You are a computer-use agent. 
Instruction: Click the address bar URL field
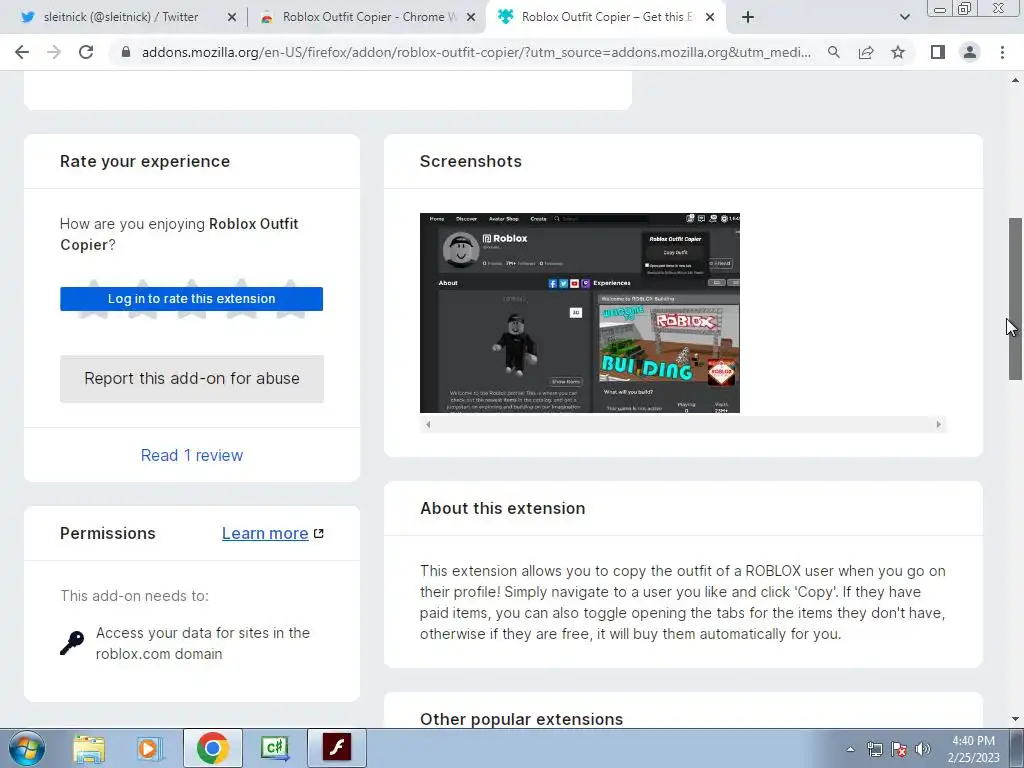tap(476, 52)
